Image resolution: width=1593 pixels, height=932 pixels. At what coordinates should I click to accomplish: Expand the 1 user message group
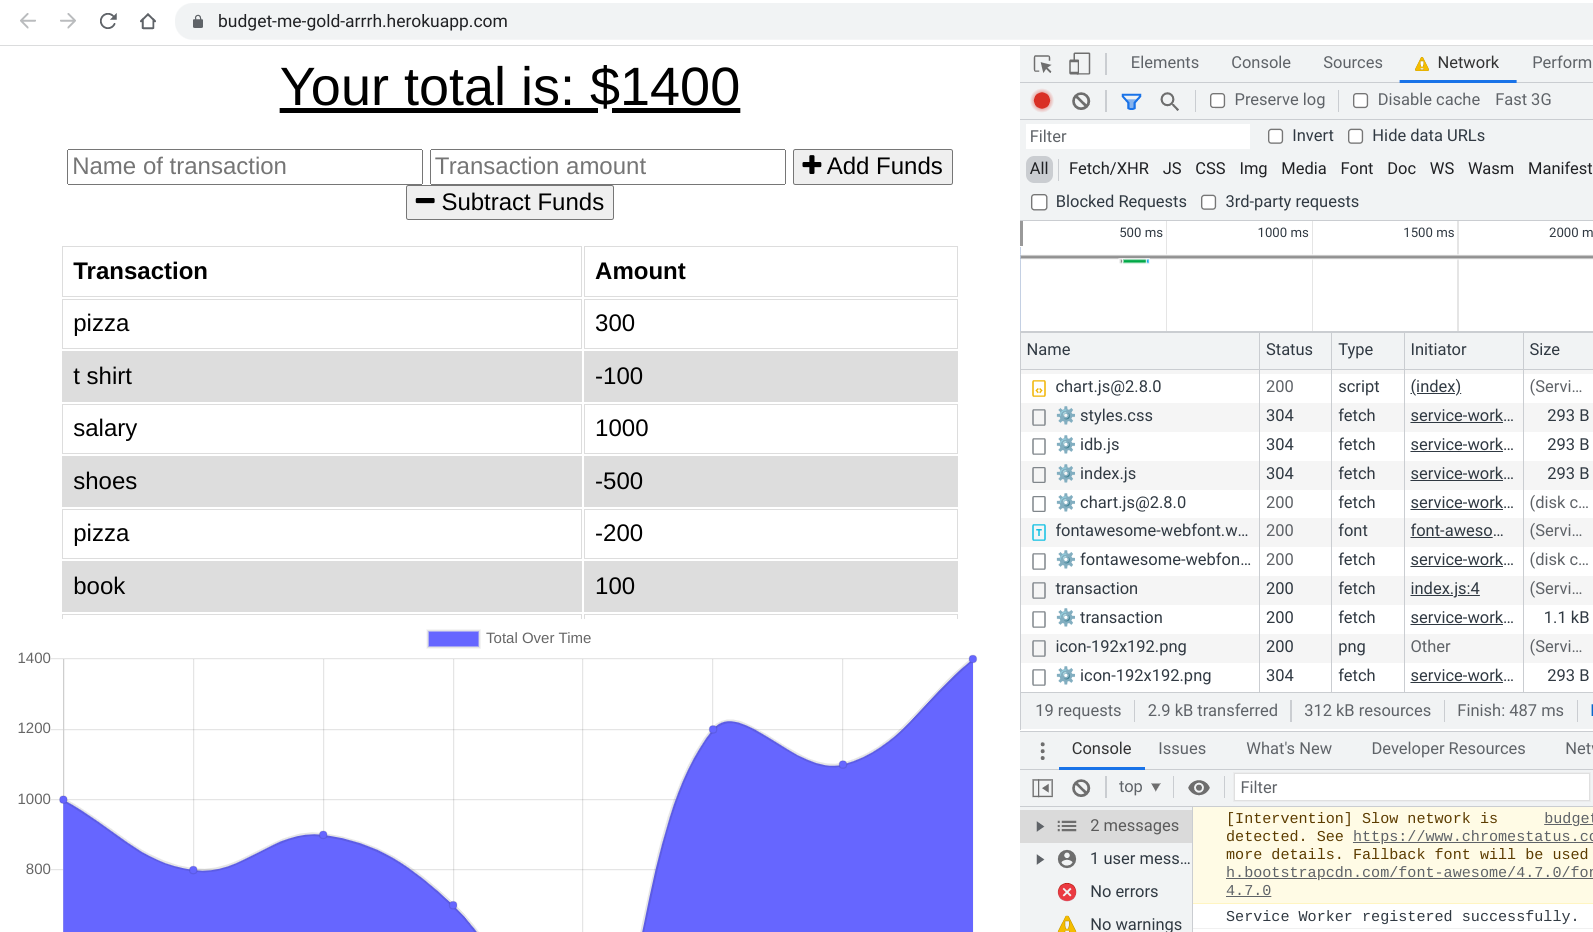(x=1040, y=859)
